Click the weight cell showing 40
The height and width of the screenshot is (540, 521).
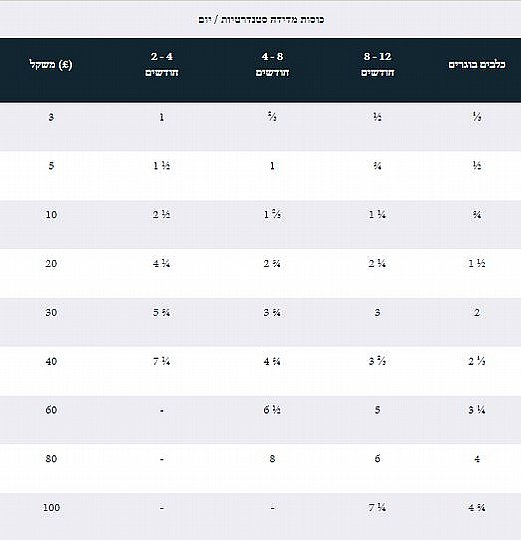(x=51, y=361)
